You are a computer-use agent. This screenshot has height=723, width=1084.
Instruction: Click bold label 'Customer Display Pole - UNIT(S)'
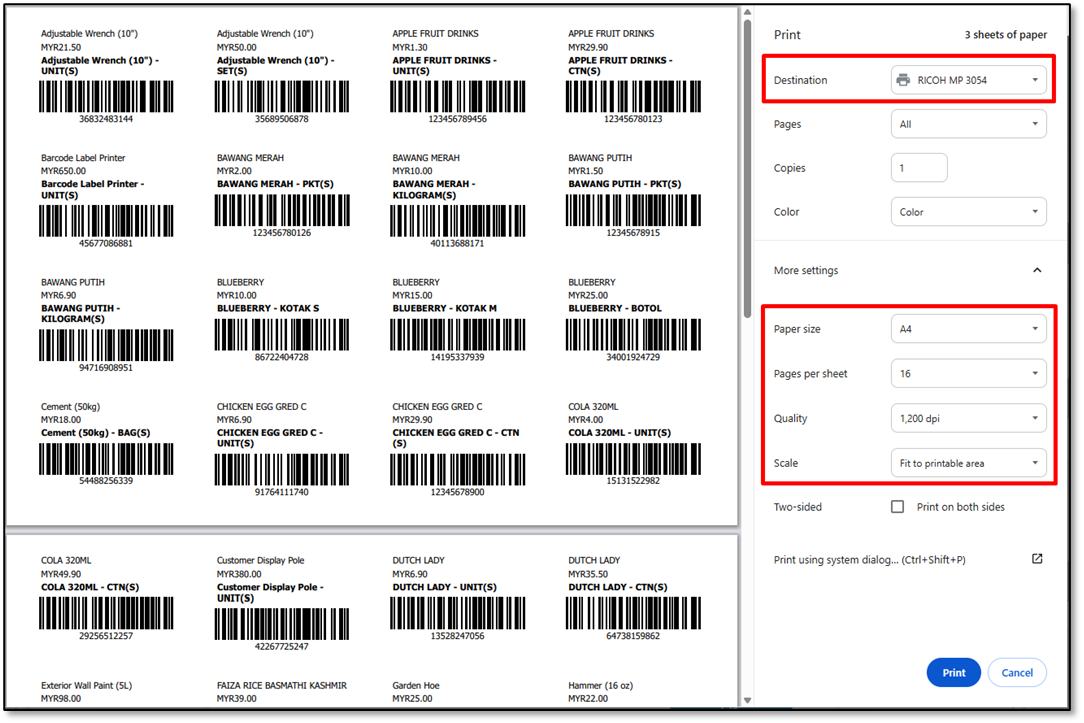(270, 592)
